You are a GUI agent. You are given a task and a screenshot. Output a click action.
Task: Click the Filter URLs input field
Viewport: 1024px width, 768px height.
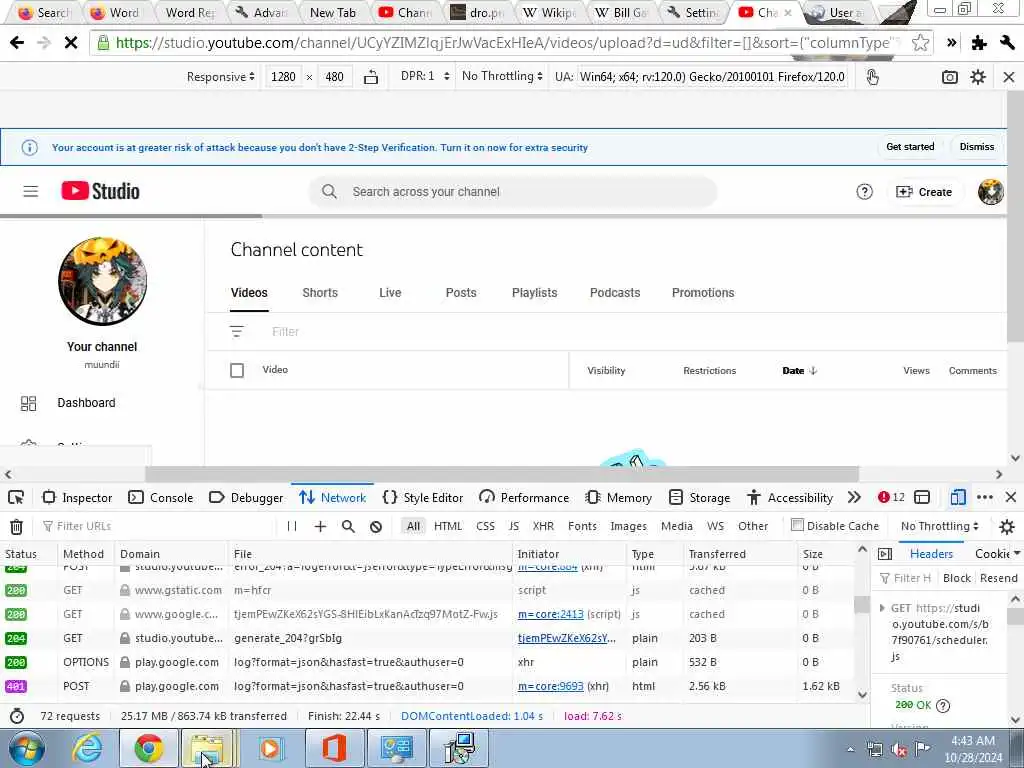(x=157, y=526)
